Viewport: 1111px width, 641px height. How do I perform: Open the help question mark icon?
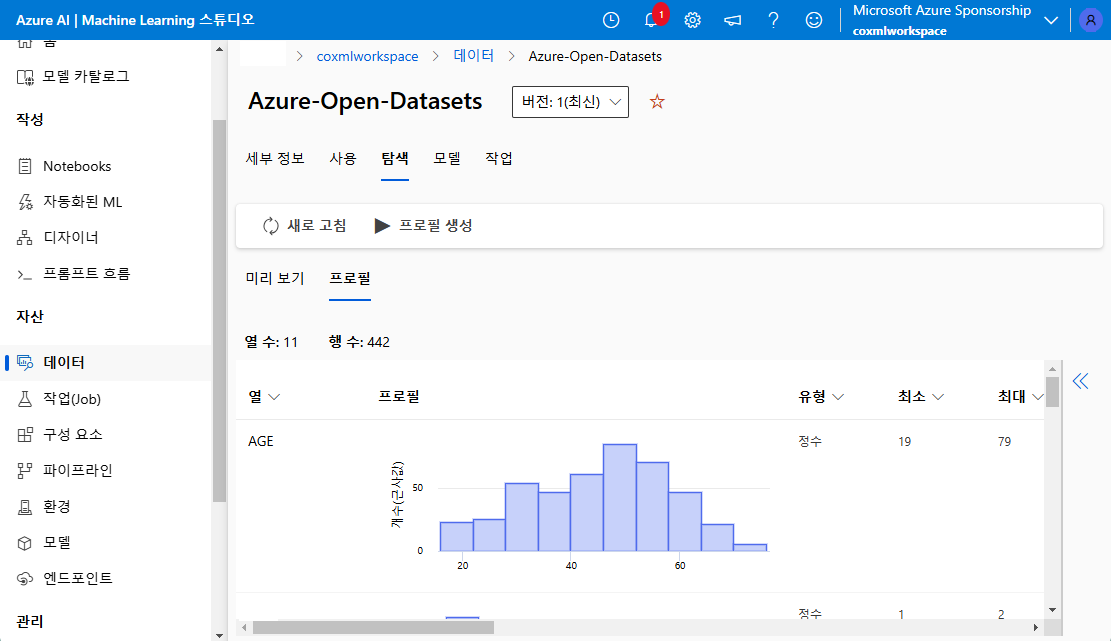773,20
